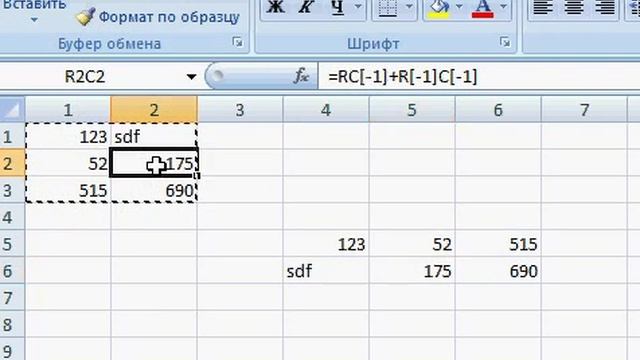Select cell with sdf in row 6
This screenshot has width=640, height=360.
coord(326,271)
